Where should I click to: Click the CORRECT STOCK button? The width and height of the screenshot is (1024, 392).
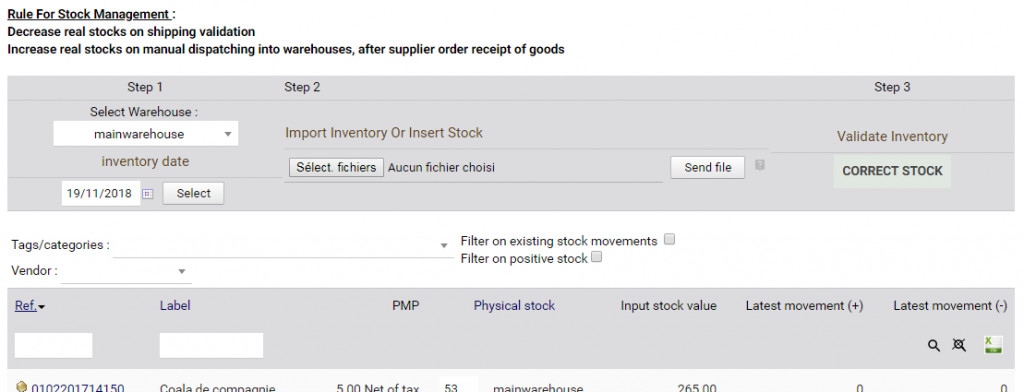[892, 171]
